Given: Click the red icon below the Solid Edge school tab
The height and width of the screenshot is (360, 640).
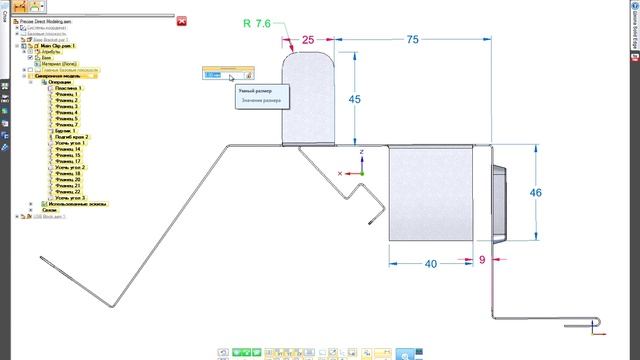Looking at the screenshot, I should pyautogui.click(x=635, y=58).
